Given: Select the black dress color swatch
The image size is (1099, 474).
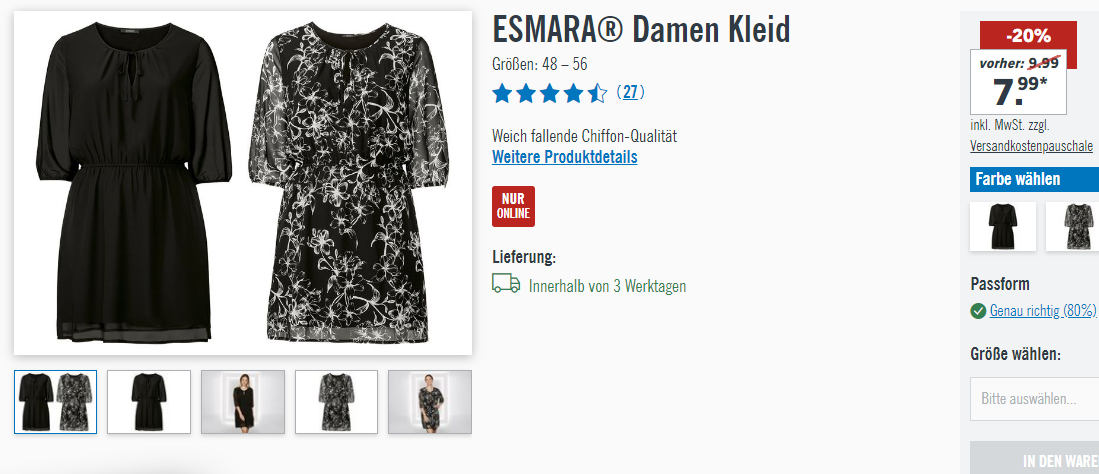Looking at the screenshot, I should (x=1003, y=226).
